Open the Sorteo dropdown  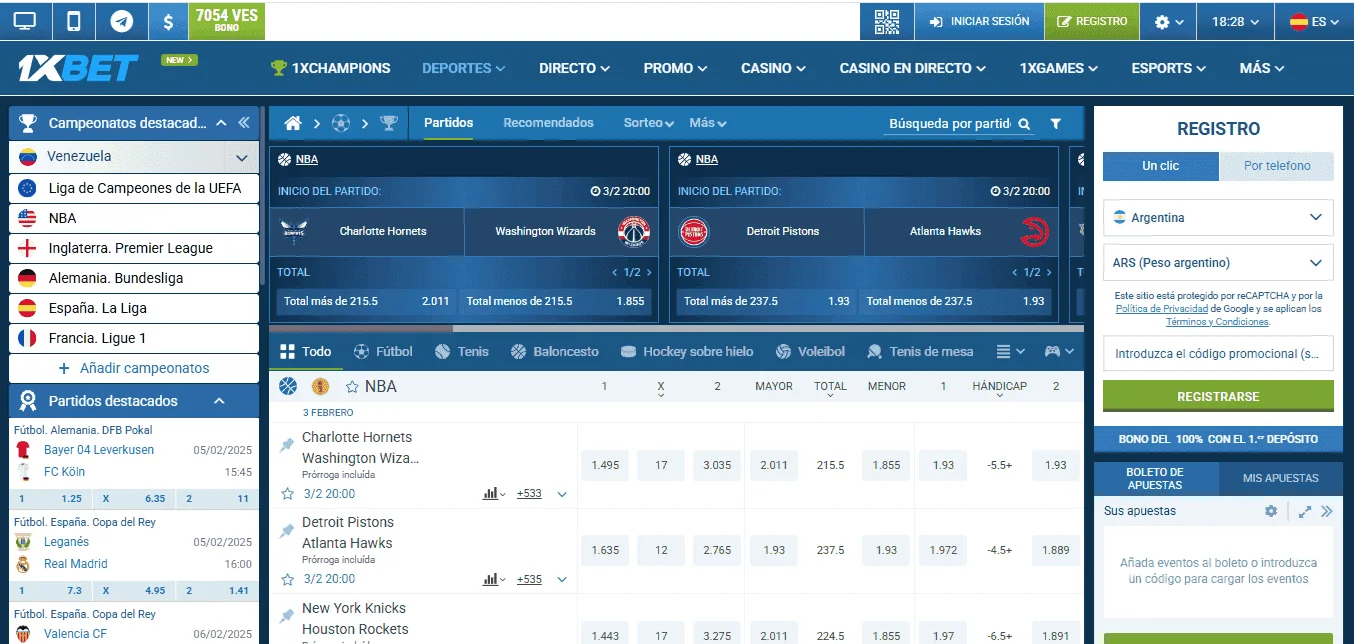tap(649, 123)
